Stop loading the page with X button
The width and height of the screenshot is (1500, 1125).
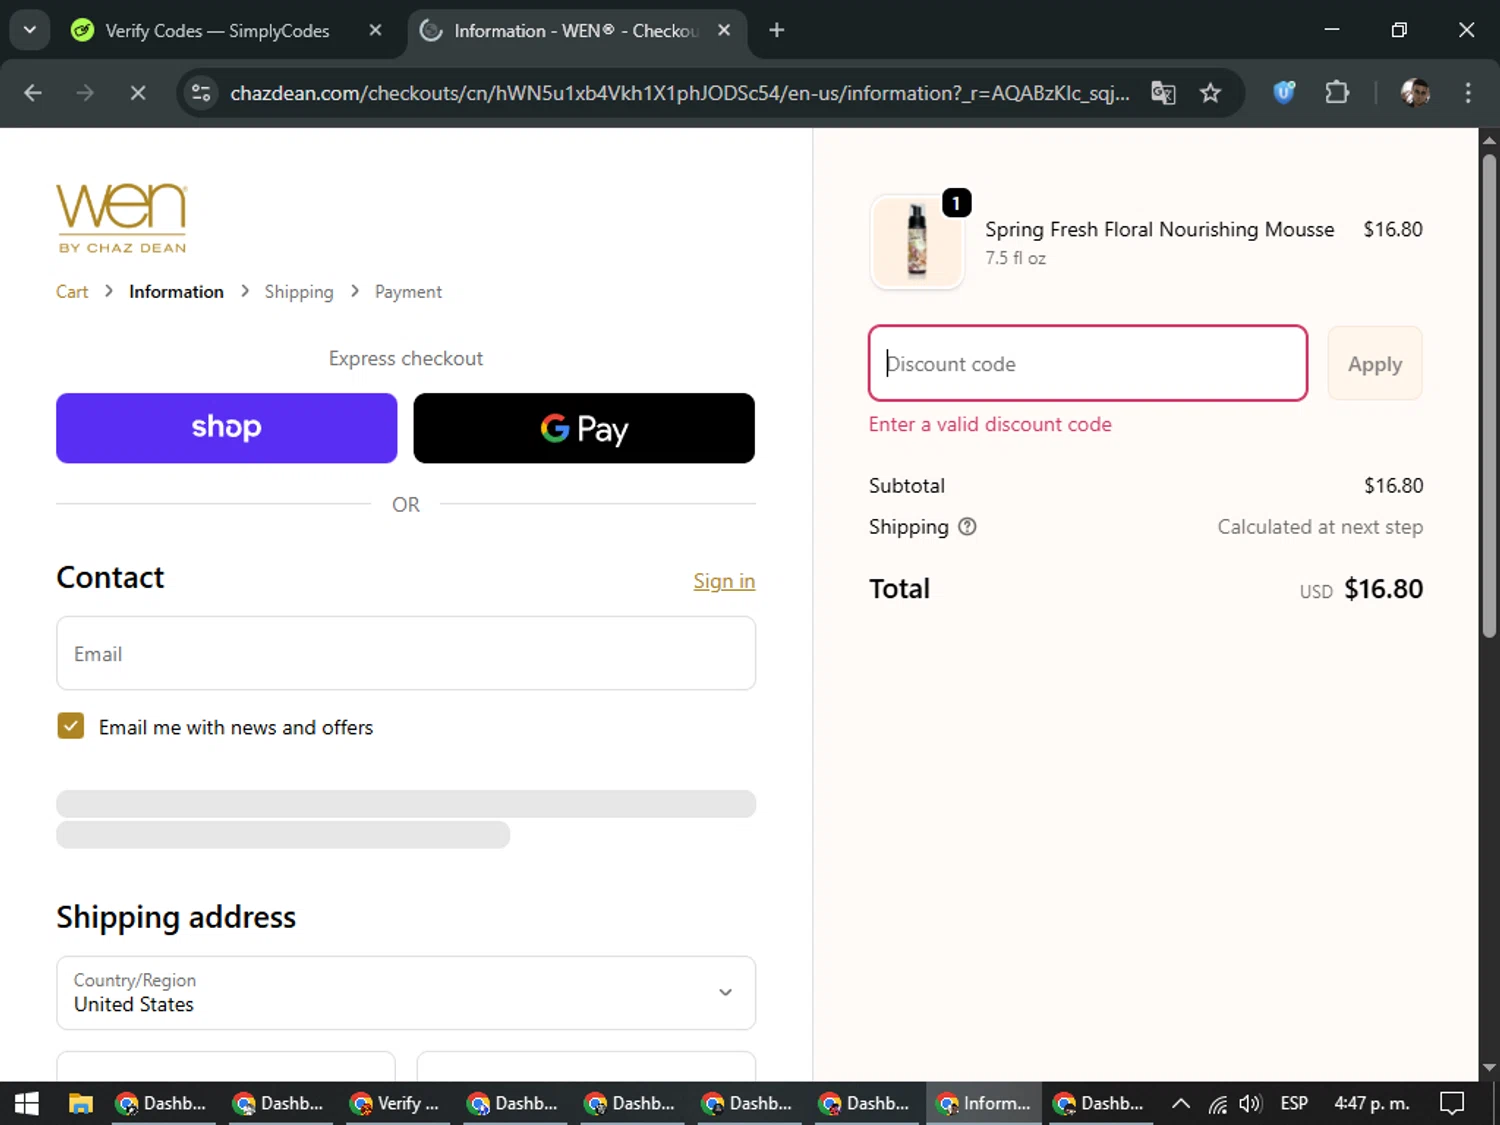[138, 93]
